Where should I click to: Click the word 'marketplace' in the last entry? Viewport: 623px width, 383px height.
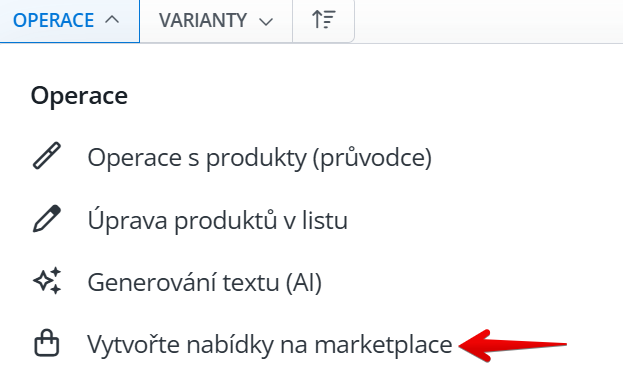pyautogui.click(x=383, y=345)
